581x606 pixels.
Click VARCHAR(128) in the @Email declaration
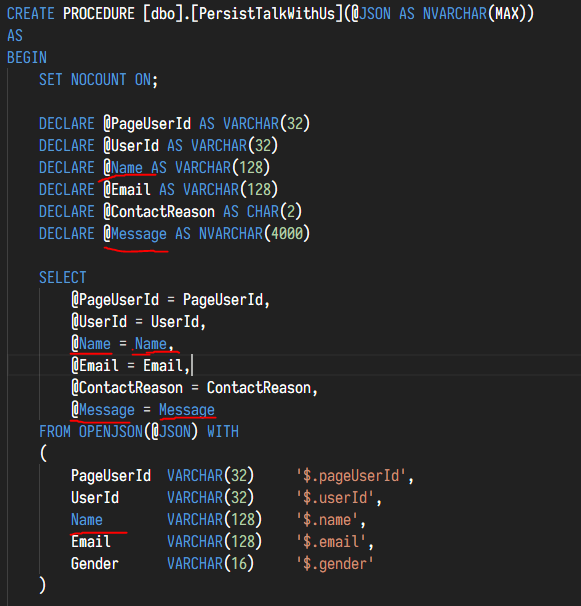point(230,190)
